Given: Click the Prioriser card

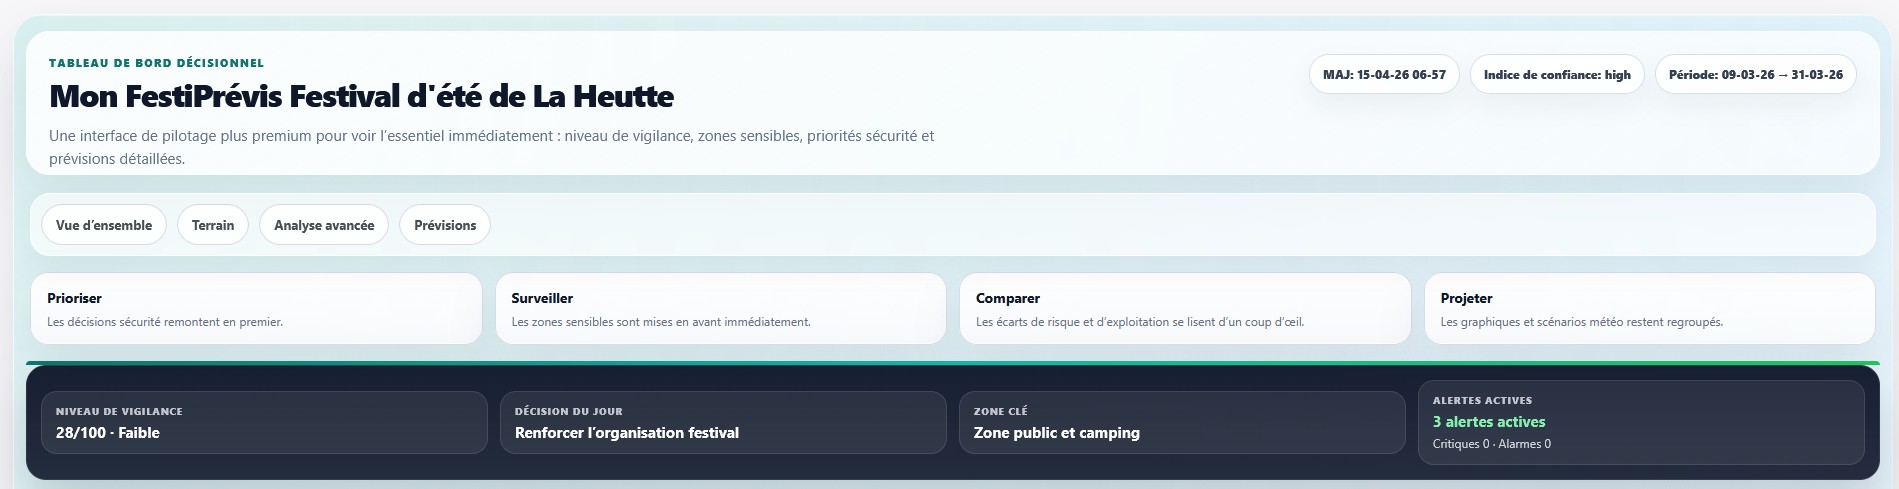Looking at the screenshot, I should coord(256,309).
